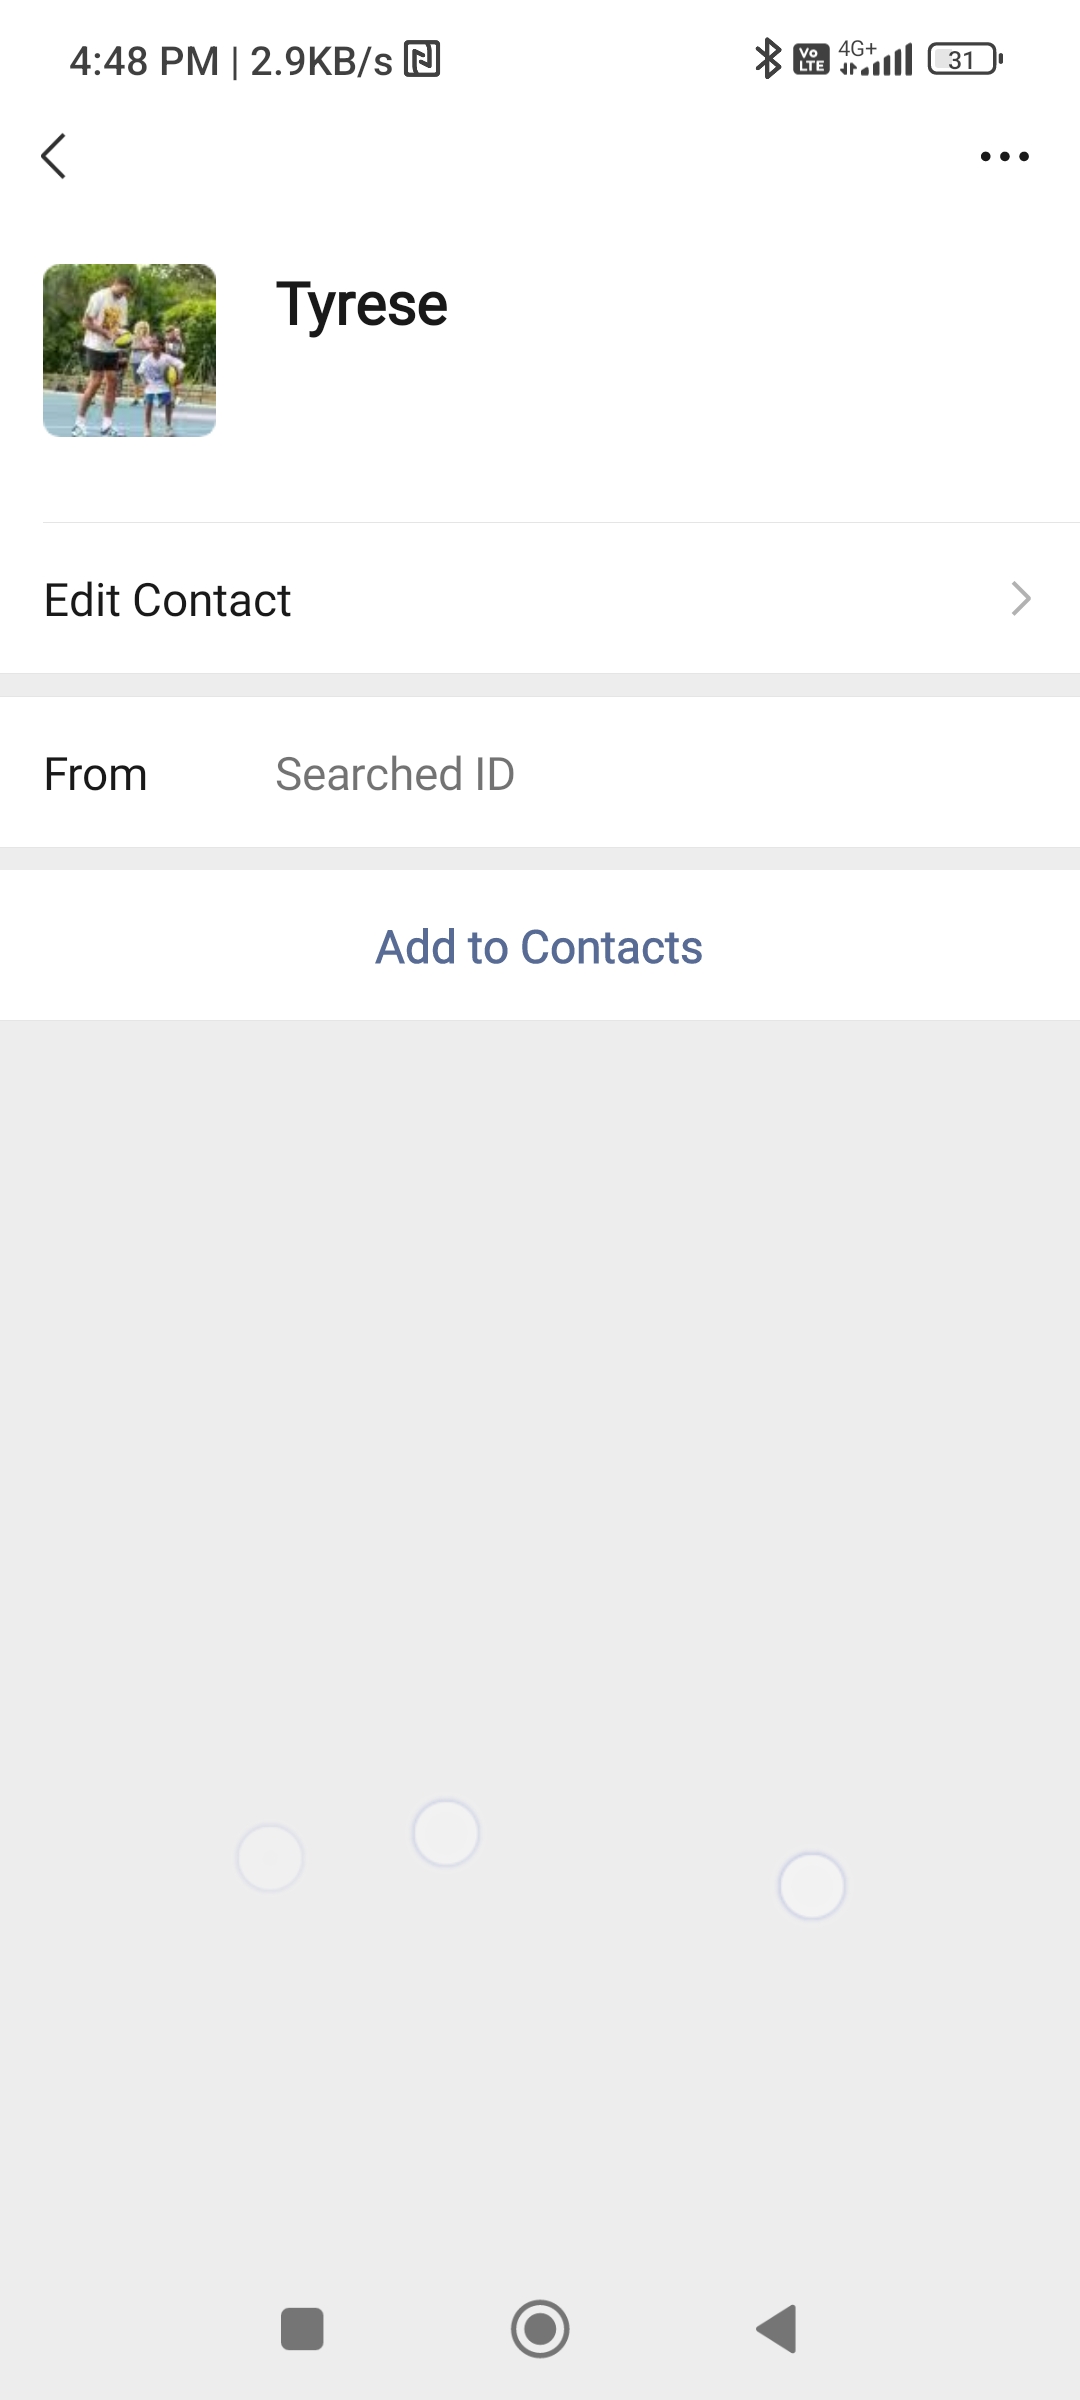1080x2400 pixels.
Task: Tap the contact name Tyrese
Action: tap(361, 304)
